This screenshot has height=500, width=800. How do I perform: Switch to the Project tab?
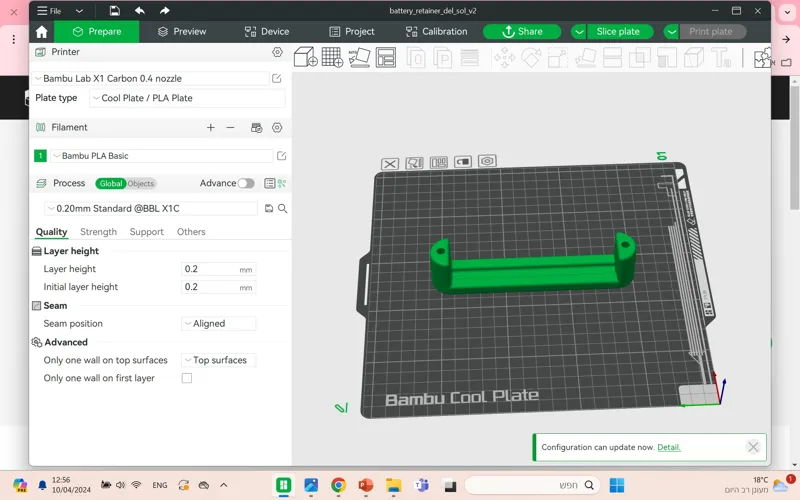[352, 32]
